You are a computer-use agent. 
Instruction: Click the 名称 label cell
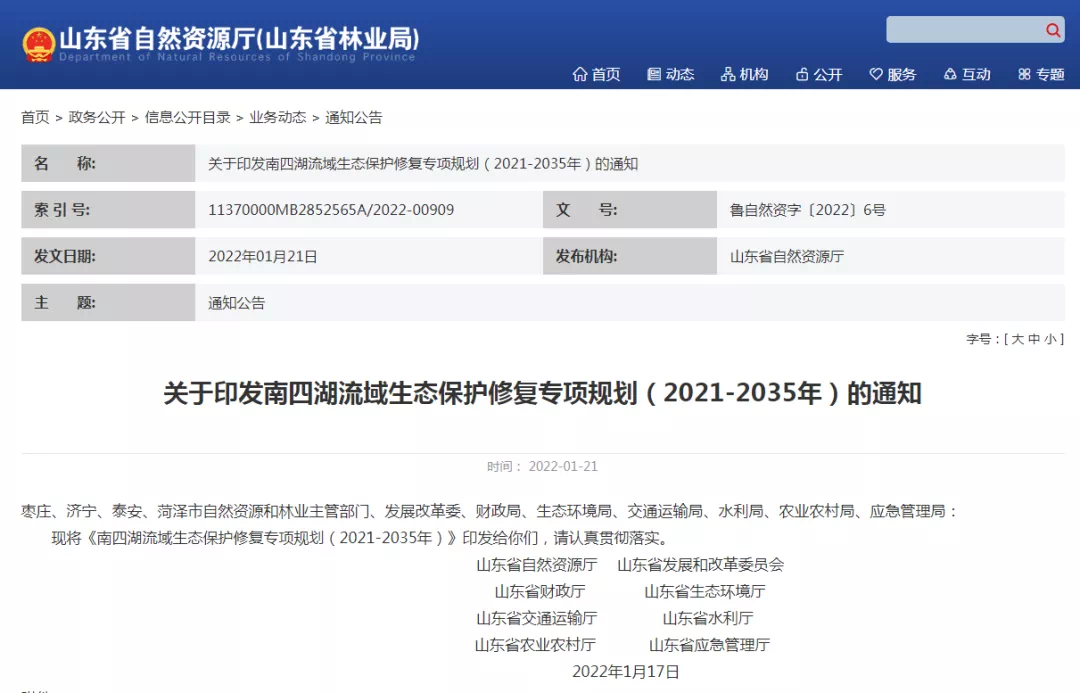[108, 163]
